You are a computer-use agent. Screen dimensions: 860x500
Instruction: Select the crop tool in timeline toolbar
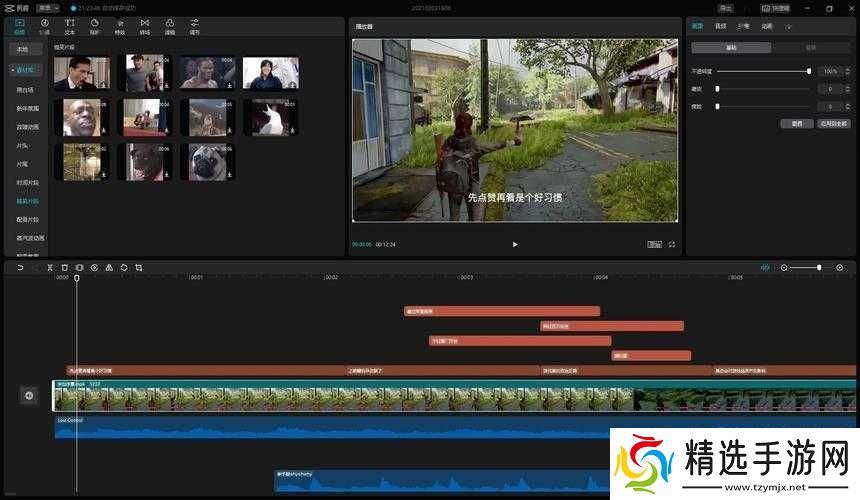coord(138,267)
